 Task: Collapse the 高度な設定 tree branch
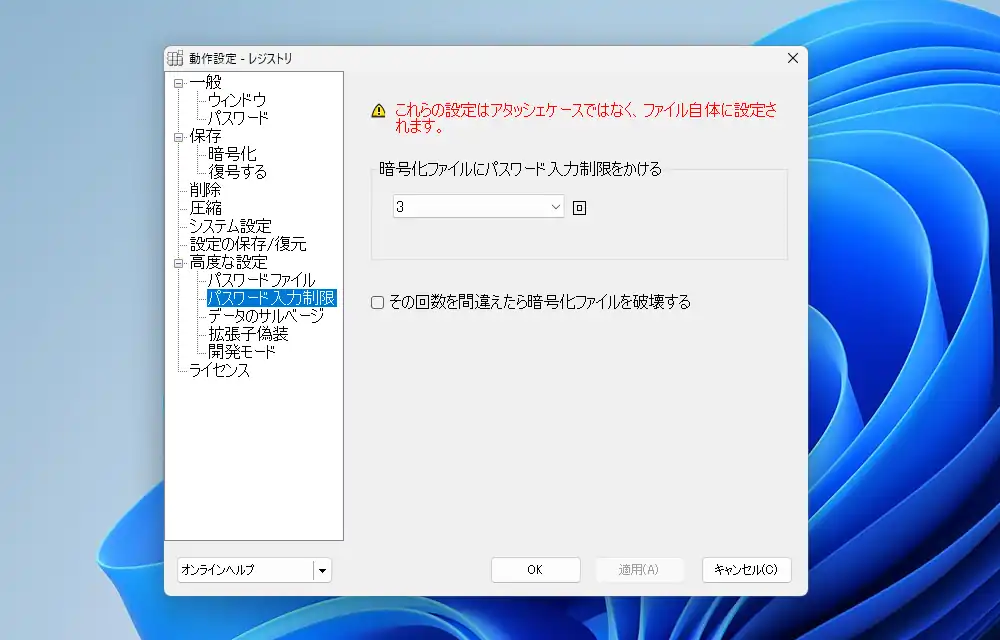178,261
